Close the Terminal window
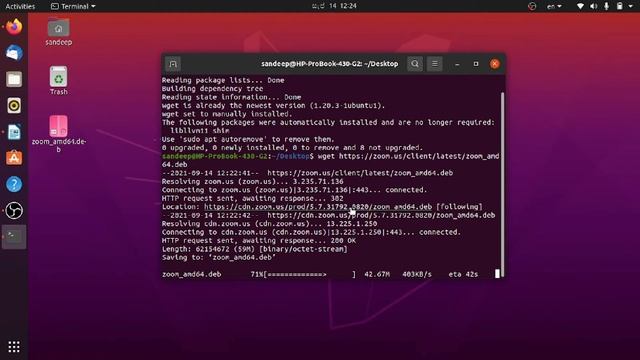The height and width of the screenshot is (360, 640). [495, 64]
